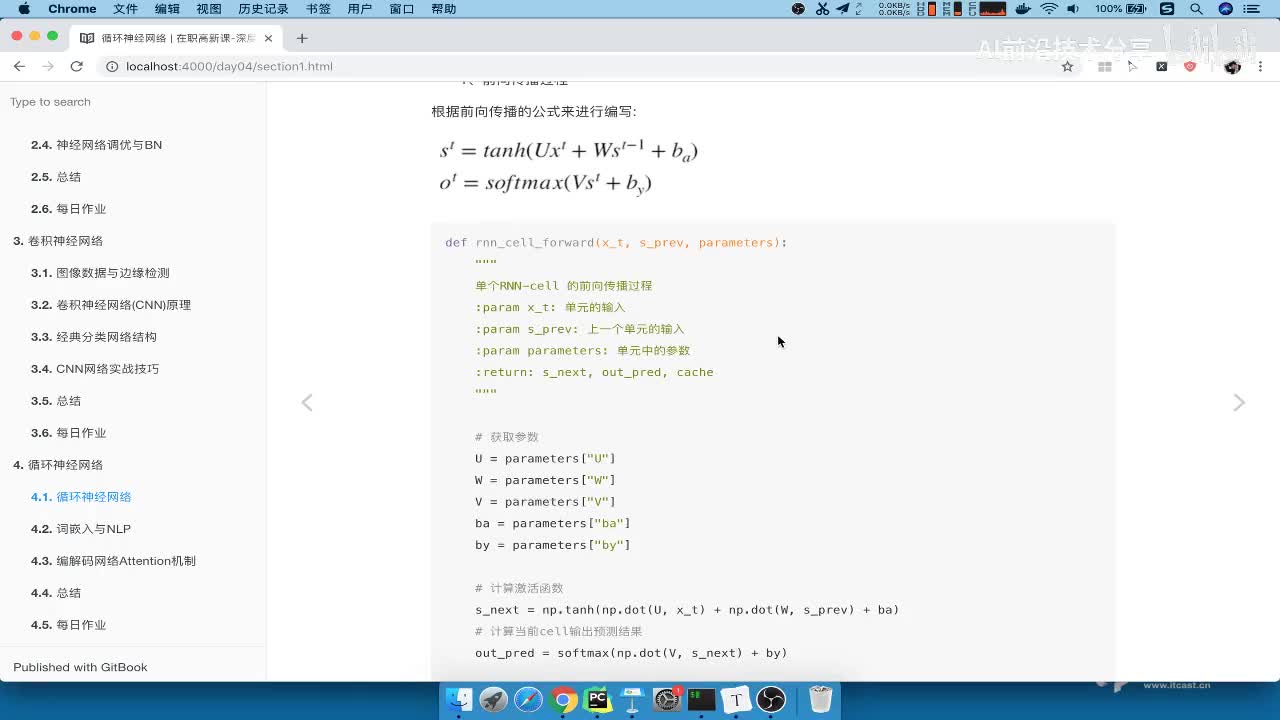The height and width of the screenshot is (720, 1280).
Task: Open section 3.5 总结
Action: point(56,401)
